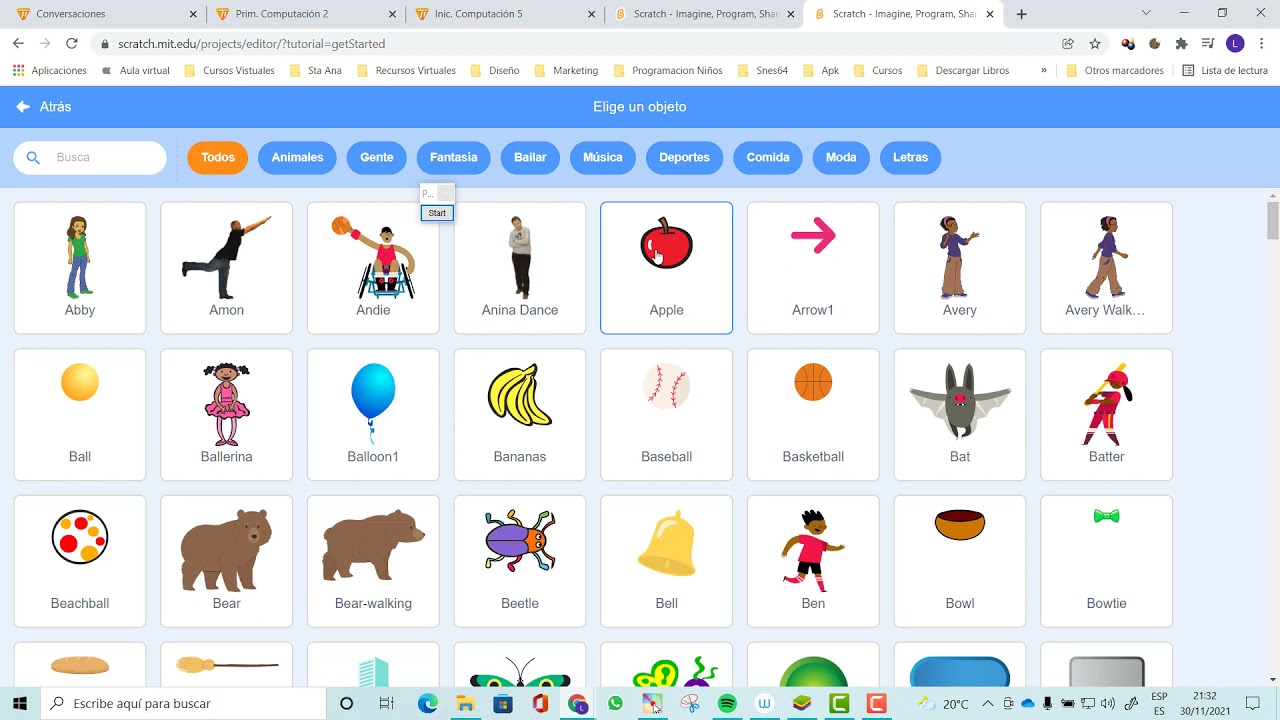Pick the Beachball sprite
Image resolution: width=1280 pixels, height=720 pixels.
(80, 562)
